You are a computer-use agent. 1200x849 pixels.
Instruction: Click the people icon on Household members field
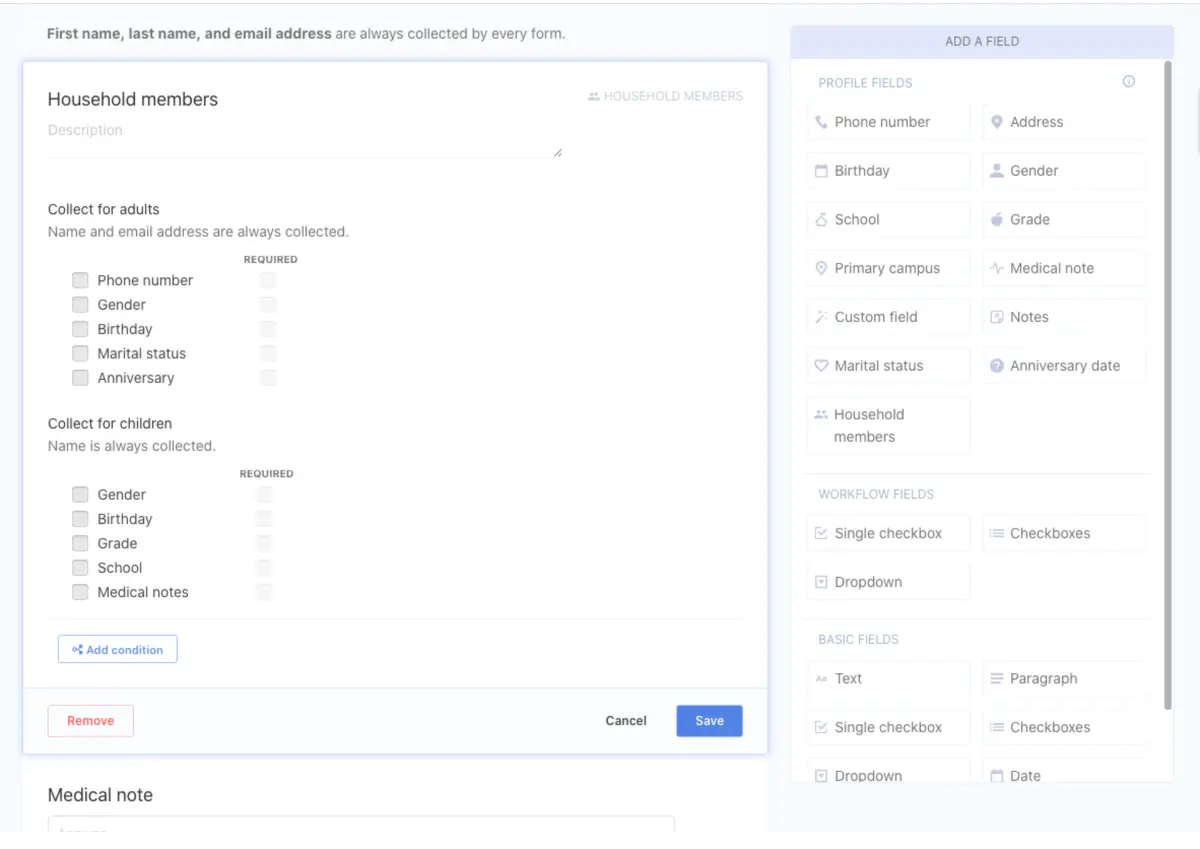pyautogui.click(x=821, y=414)
